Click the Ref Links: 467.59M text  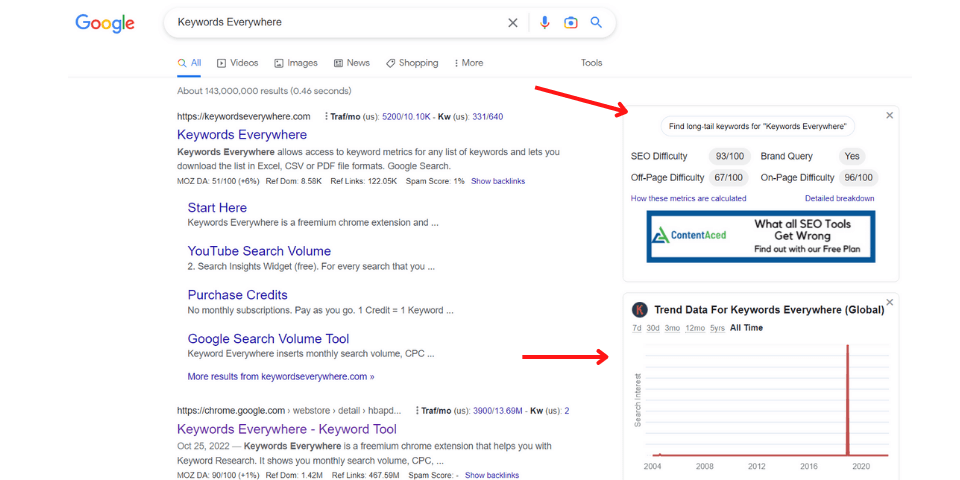pyautogui.click(x=365, y=475)
